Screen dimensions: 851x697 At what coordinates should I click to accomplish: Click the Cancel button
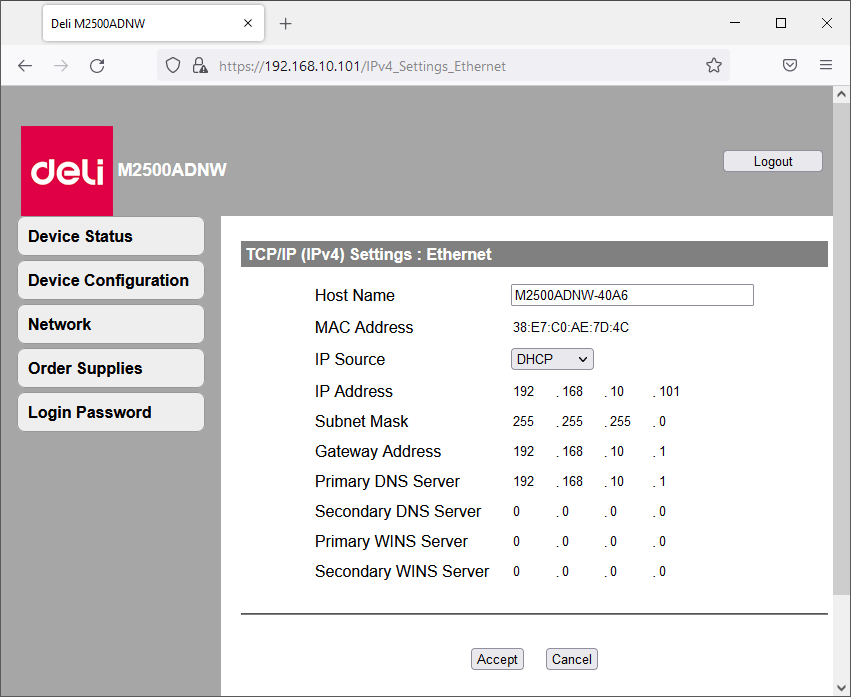tap(572, 659)
